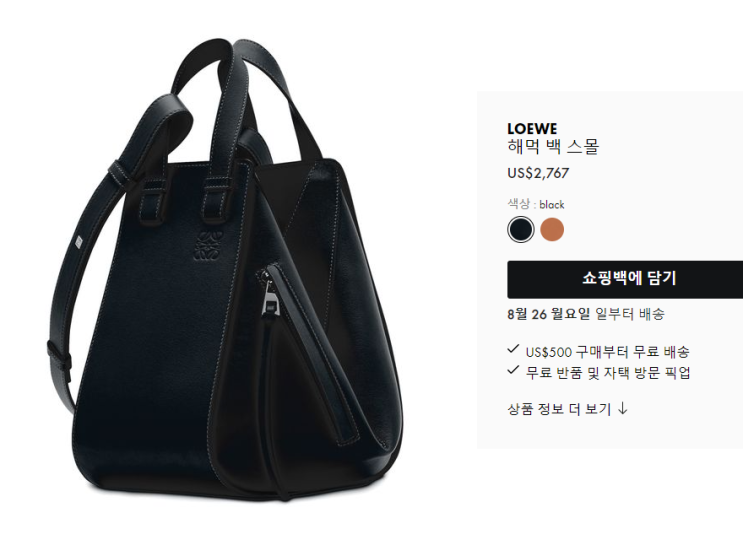Click the silver zipper pull on the bag
This screenshot has height=545, width=743.
270,299
